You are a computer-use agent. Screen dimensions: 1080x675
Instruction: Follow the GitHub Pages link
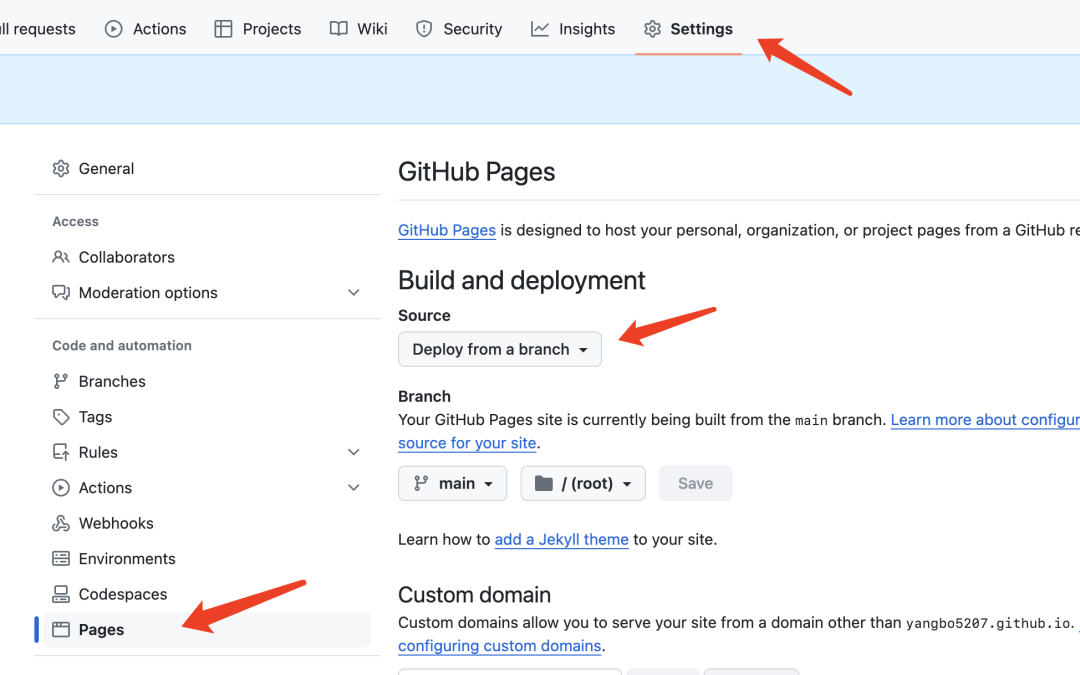click(x=446, y=231)
